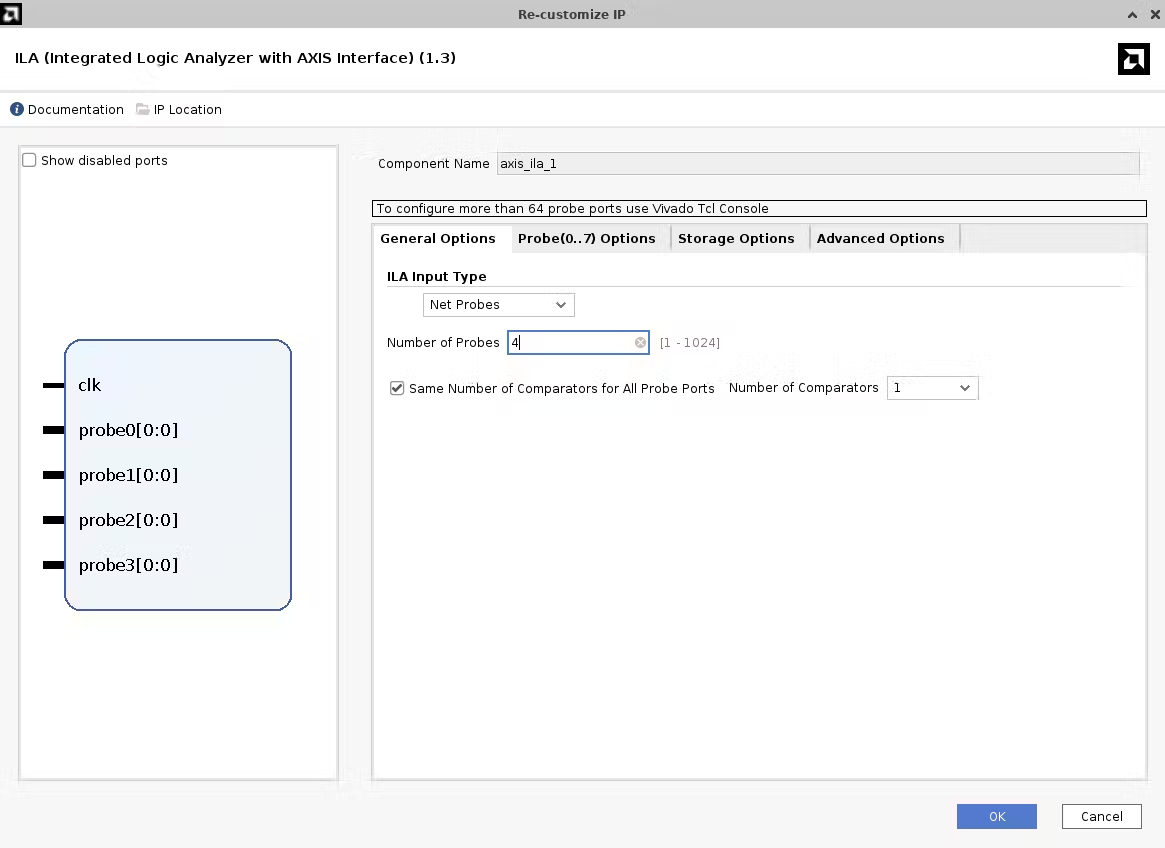1165x848 pixels.
Task: Click the Documentation info icon
Action: (x=16, y=109)
